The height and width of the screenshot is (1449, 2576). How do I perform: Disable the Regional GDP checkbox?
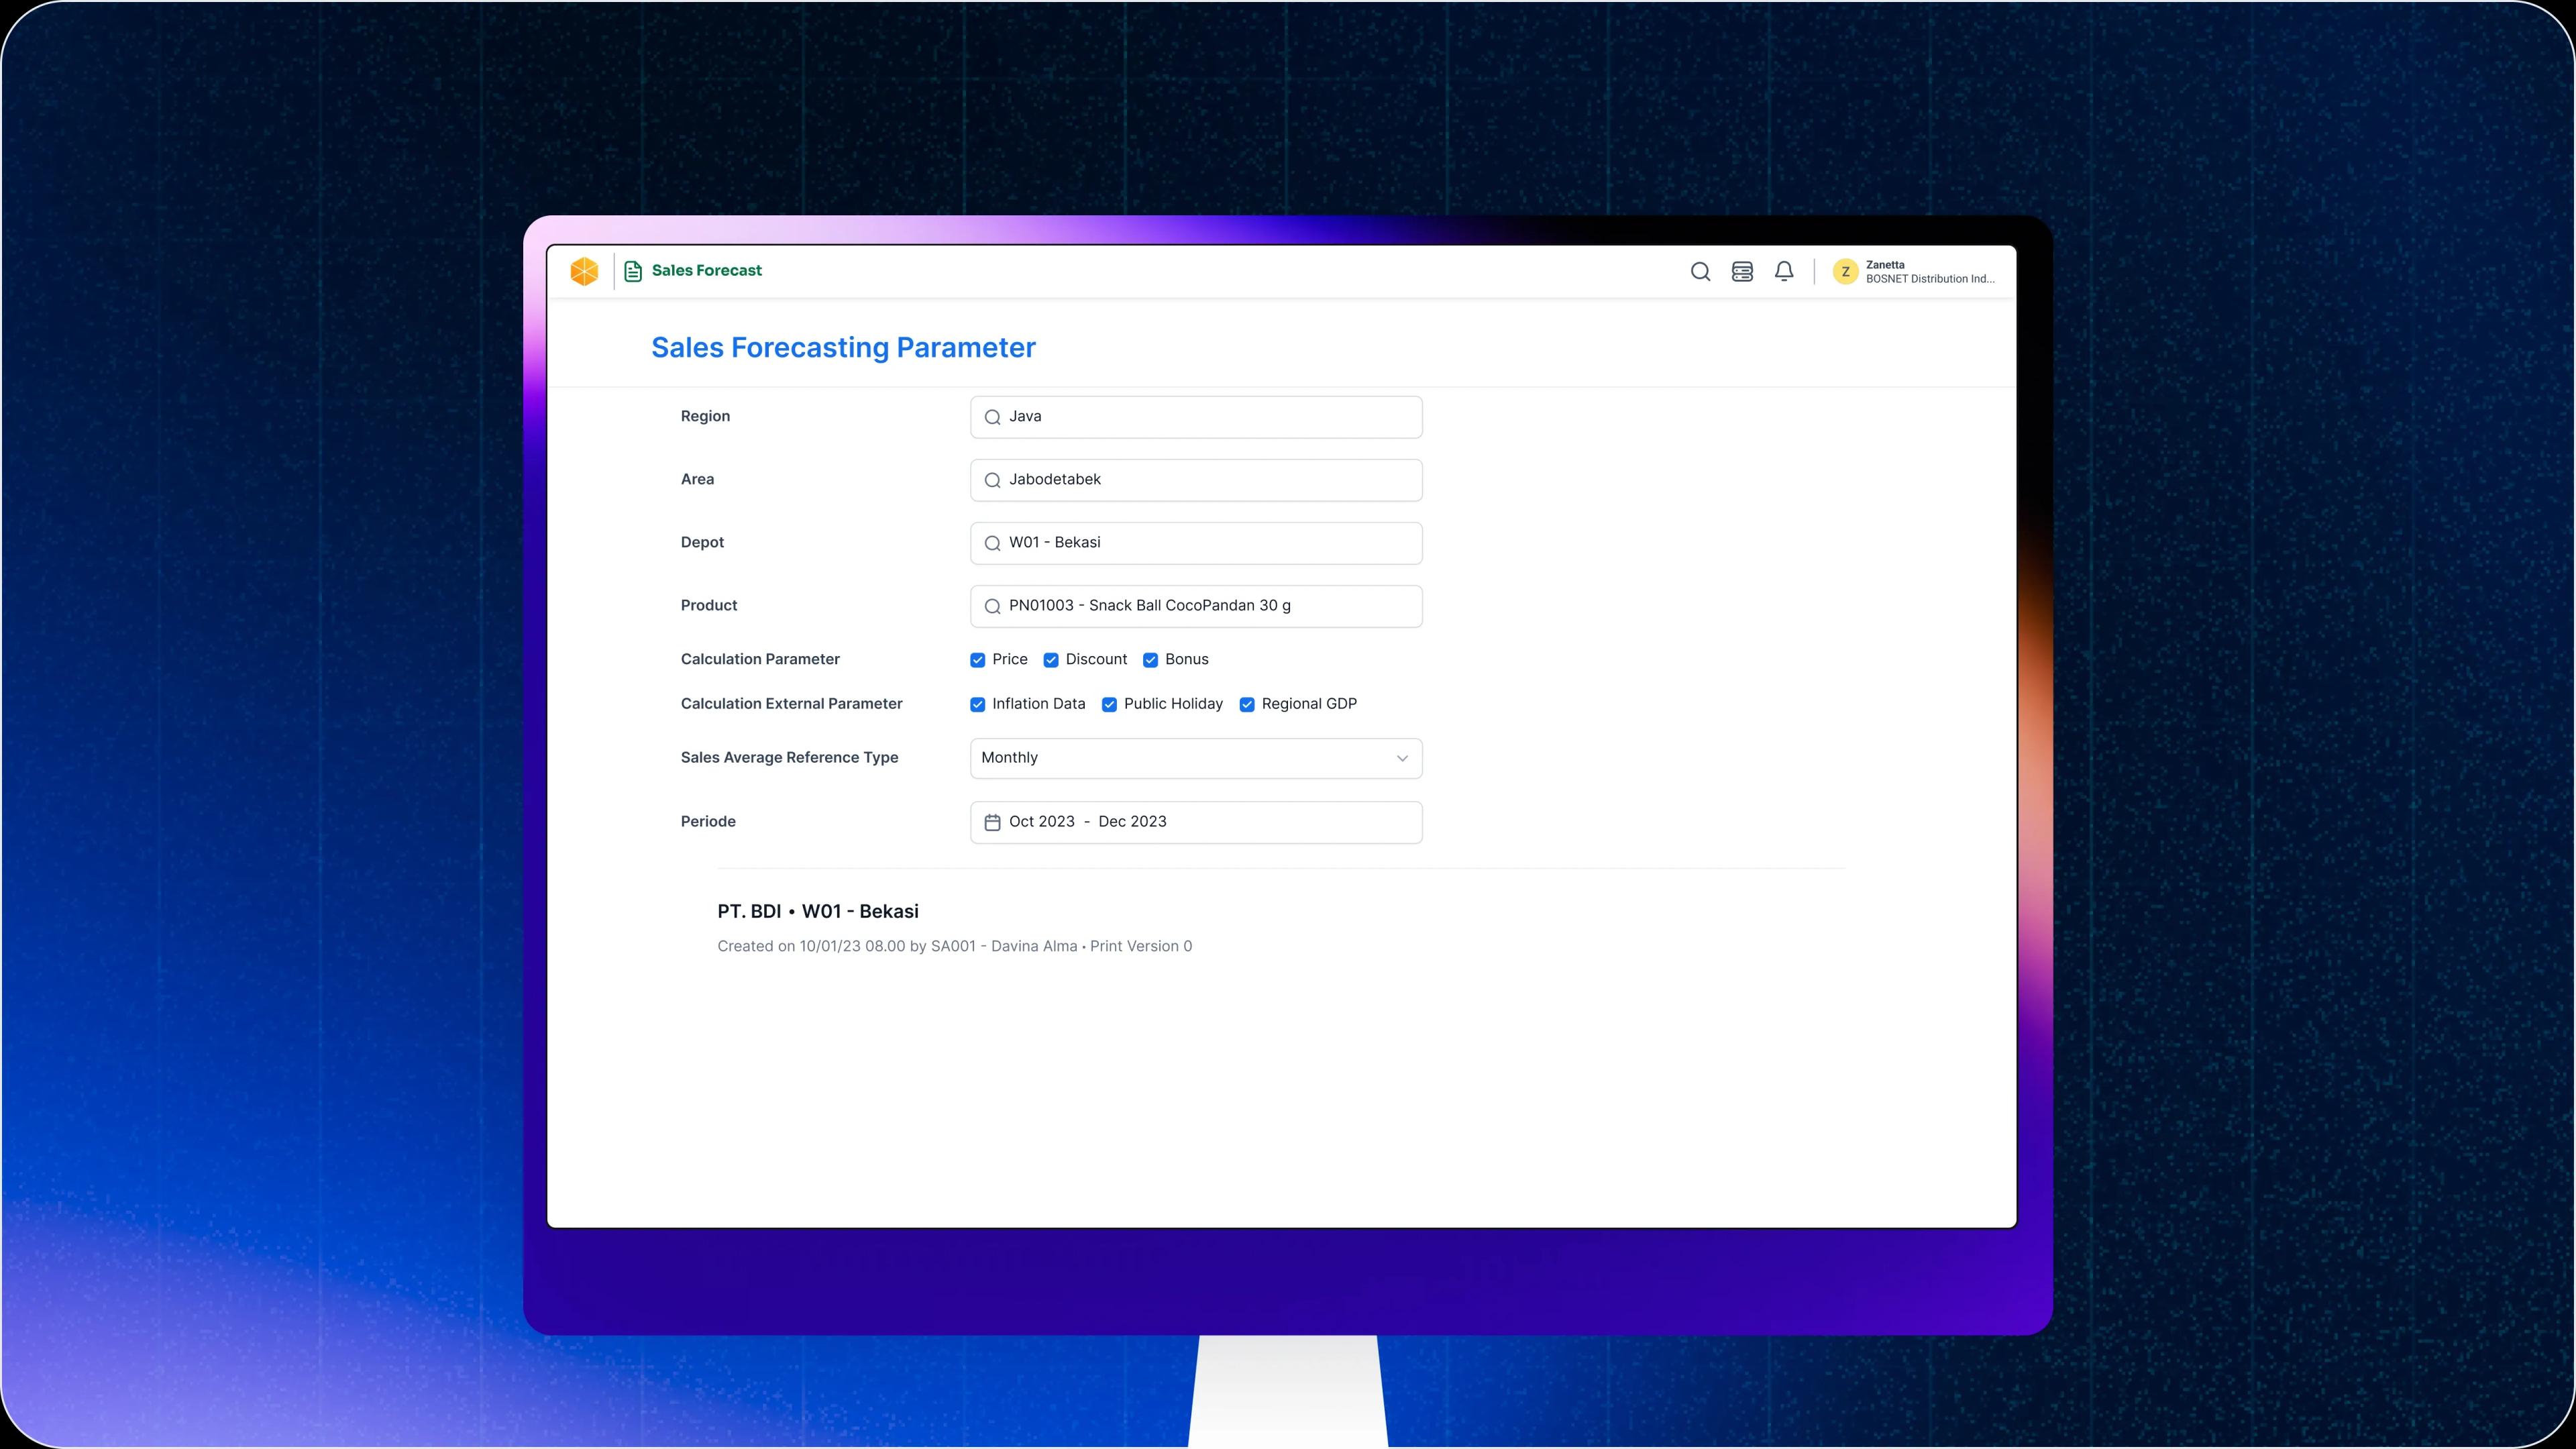(1247, 705)
